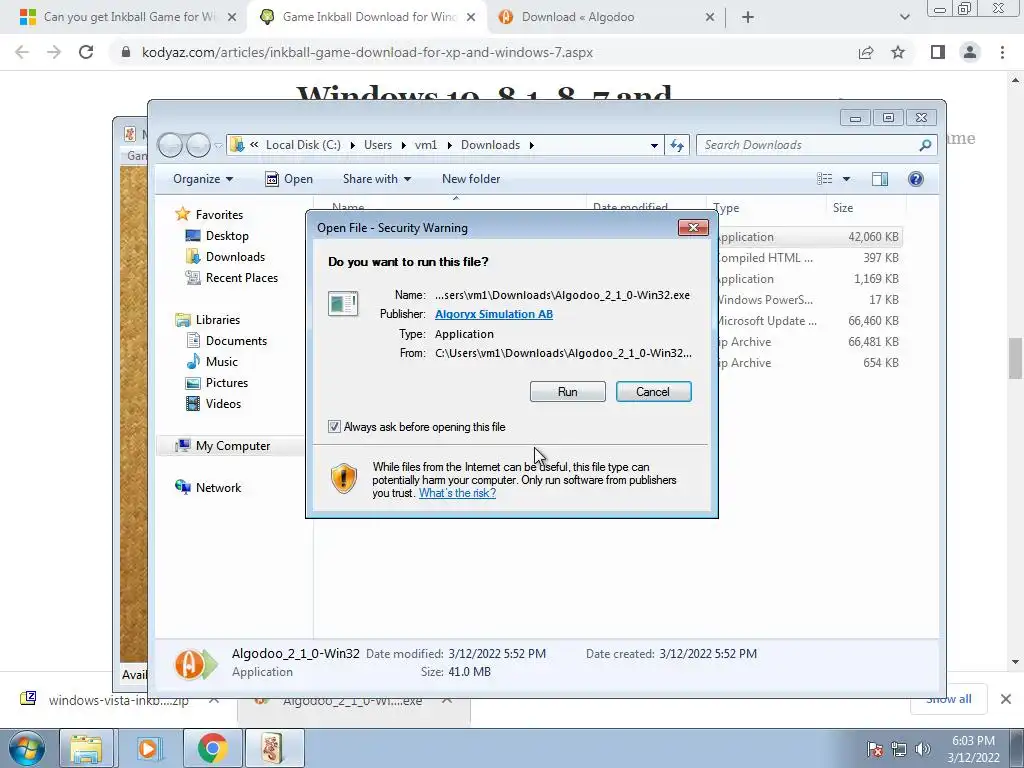Toggle Chrome side panel icon
This screenshot has height=768, width=1024.
tap(938, 52)
